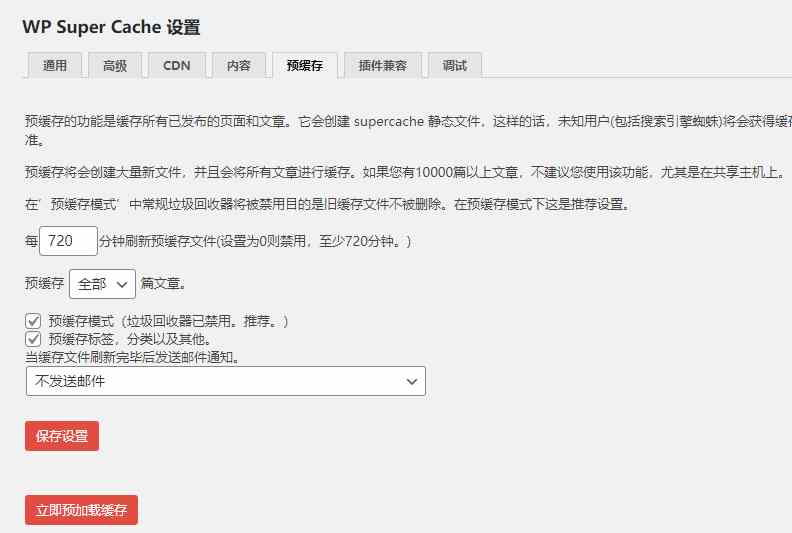Expand the 不发送邮件 notification dropdown
The height and width of the screenshot is (533, 792).
point(226,381)
